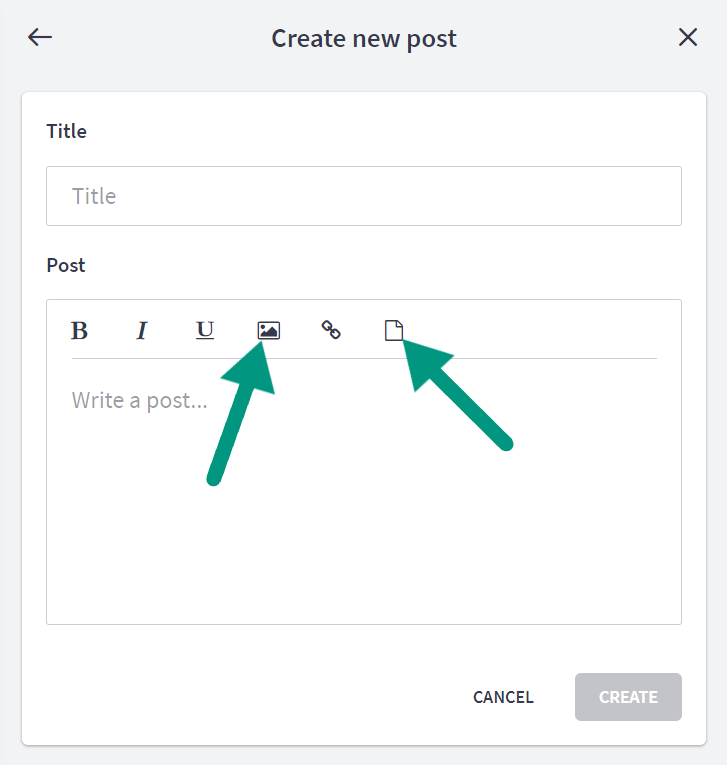
Task: Underline text using the U icon
Action: (204, 331)
